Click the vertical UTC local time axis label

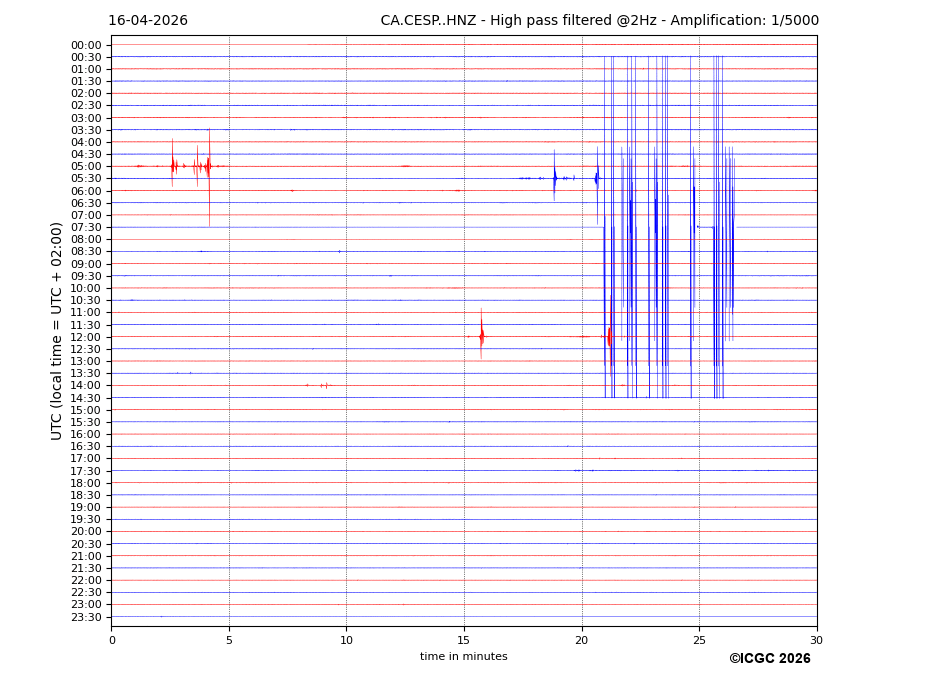57,331
